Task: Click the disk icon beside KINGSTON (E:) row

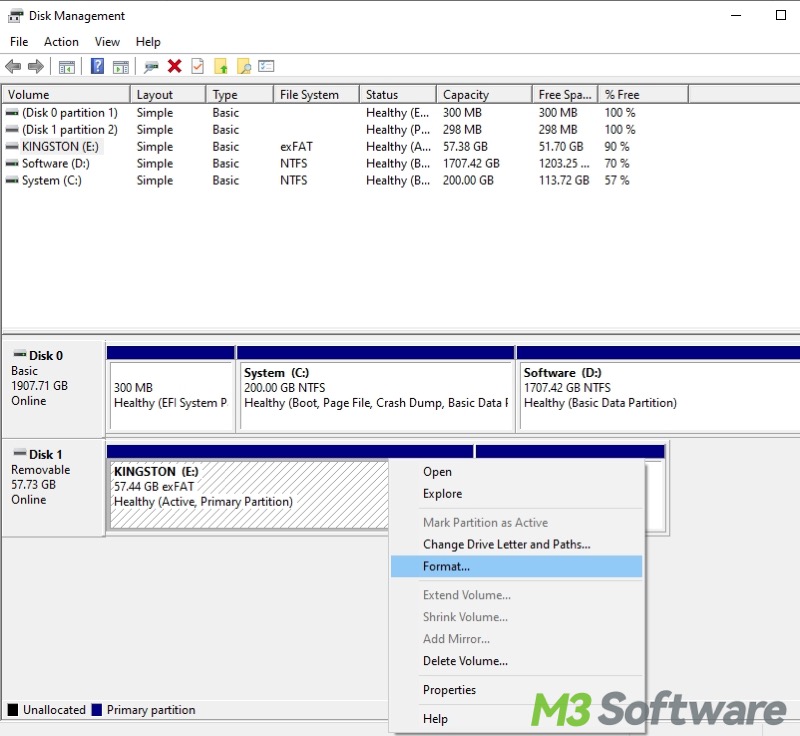Action: 12,146
